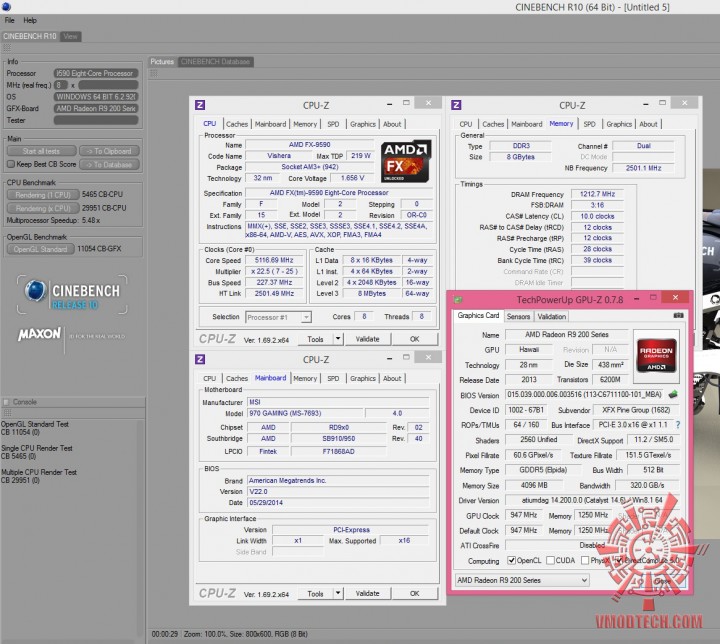The height and width of the screenshot is (644, 720).
Task: Click the Console panel grip icon
Action: tap(6, 412)
